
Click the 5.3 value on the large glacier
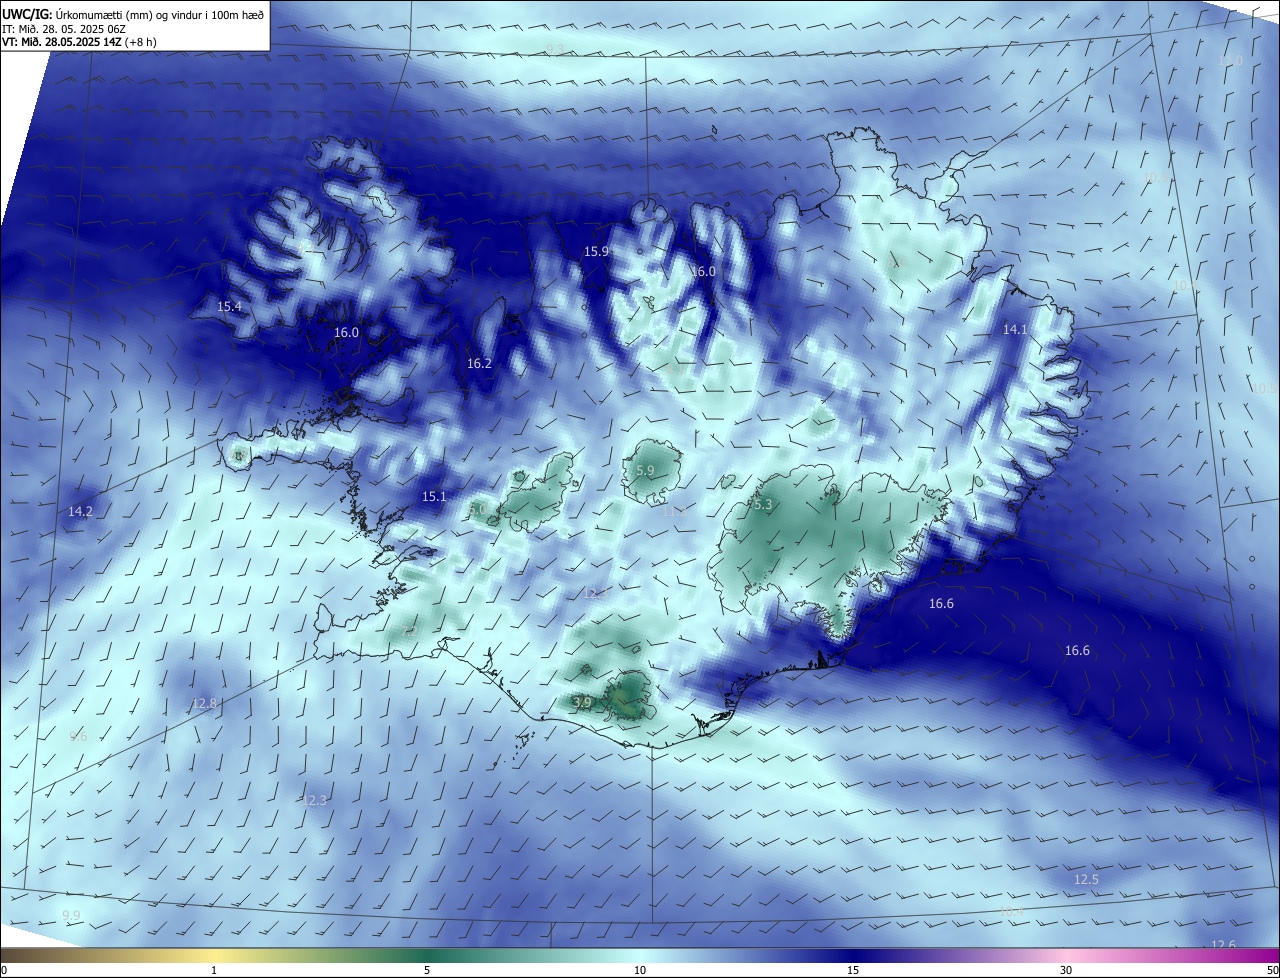point(763,505)
